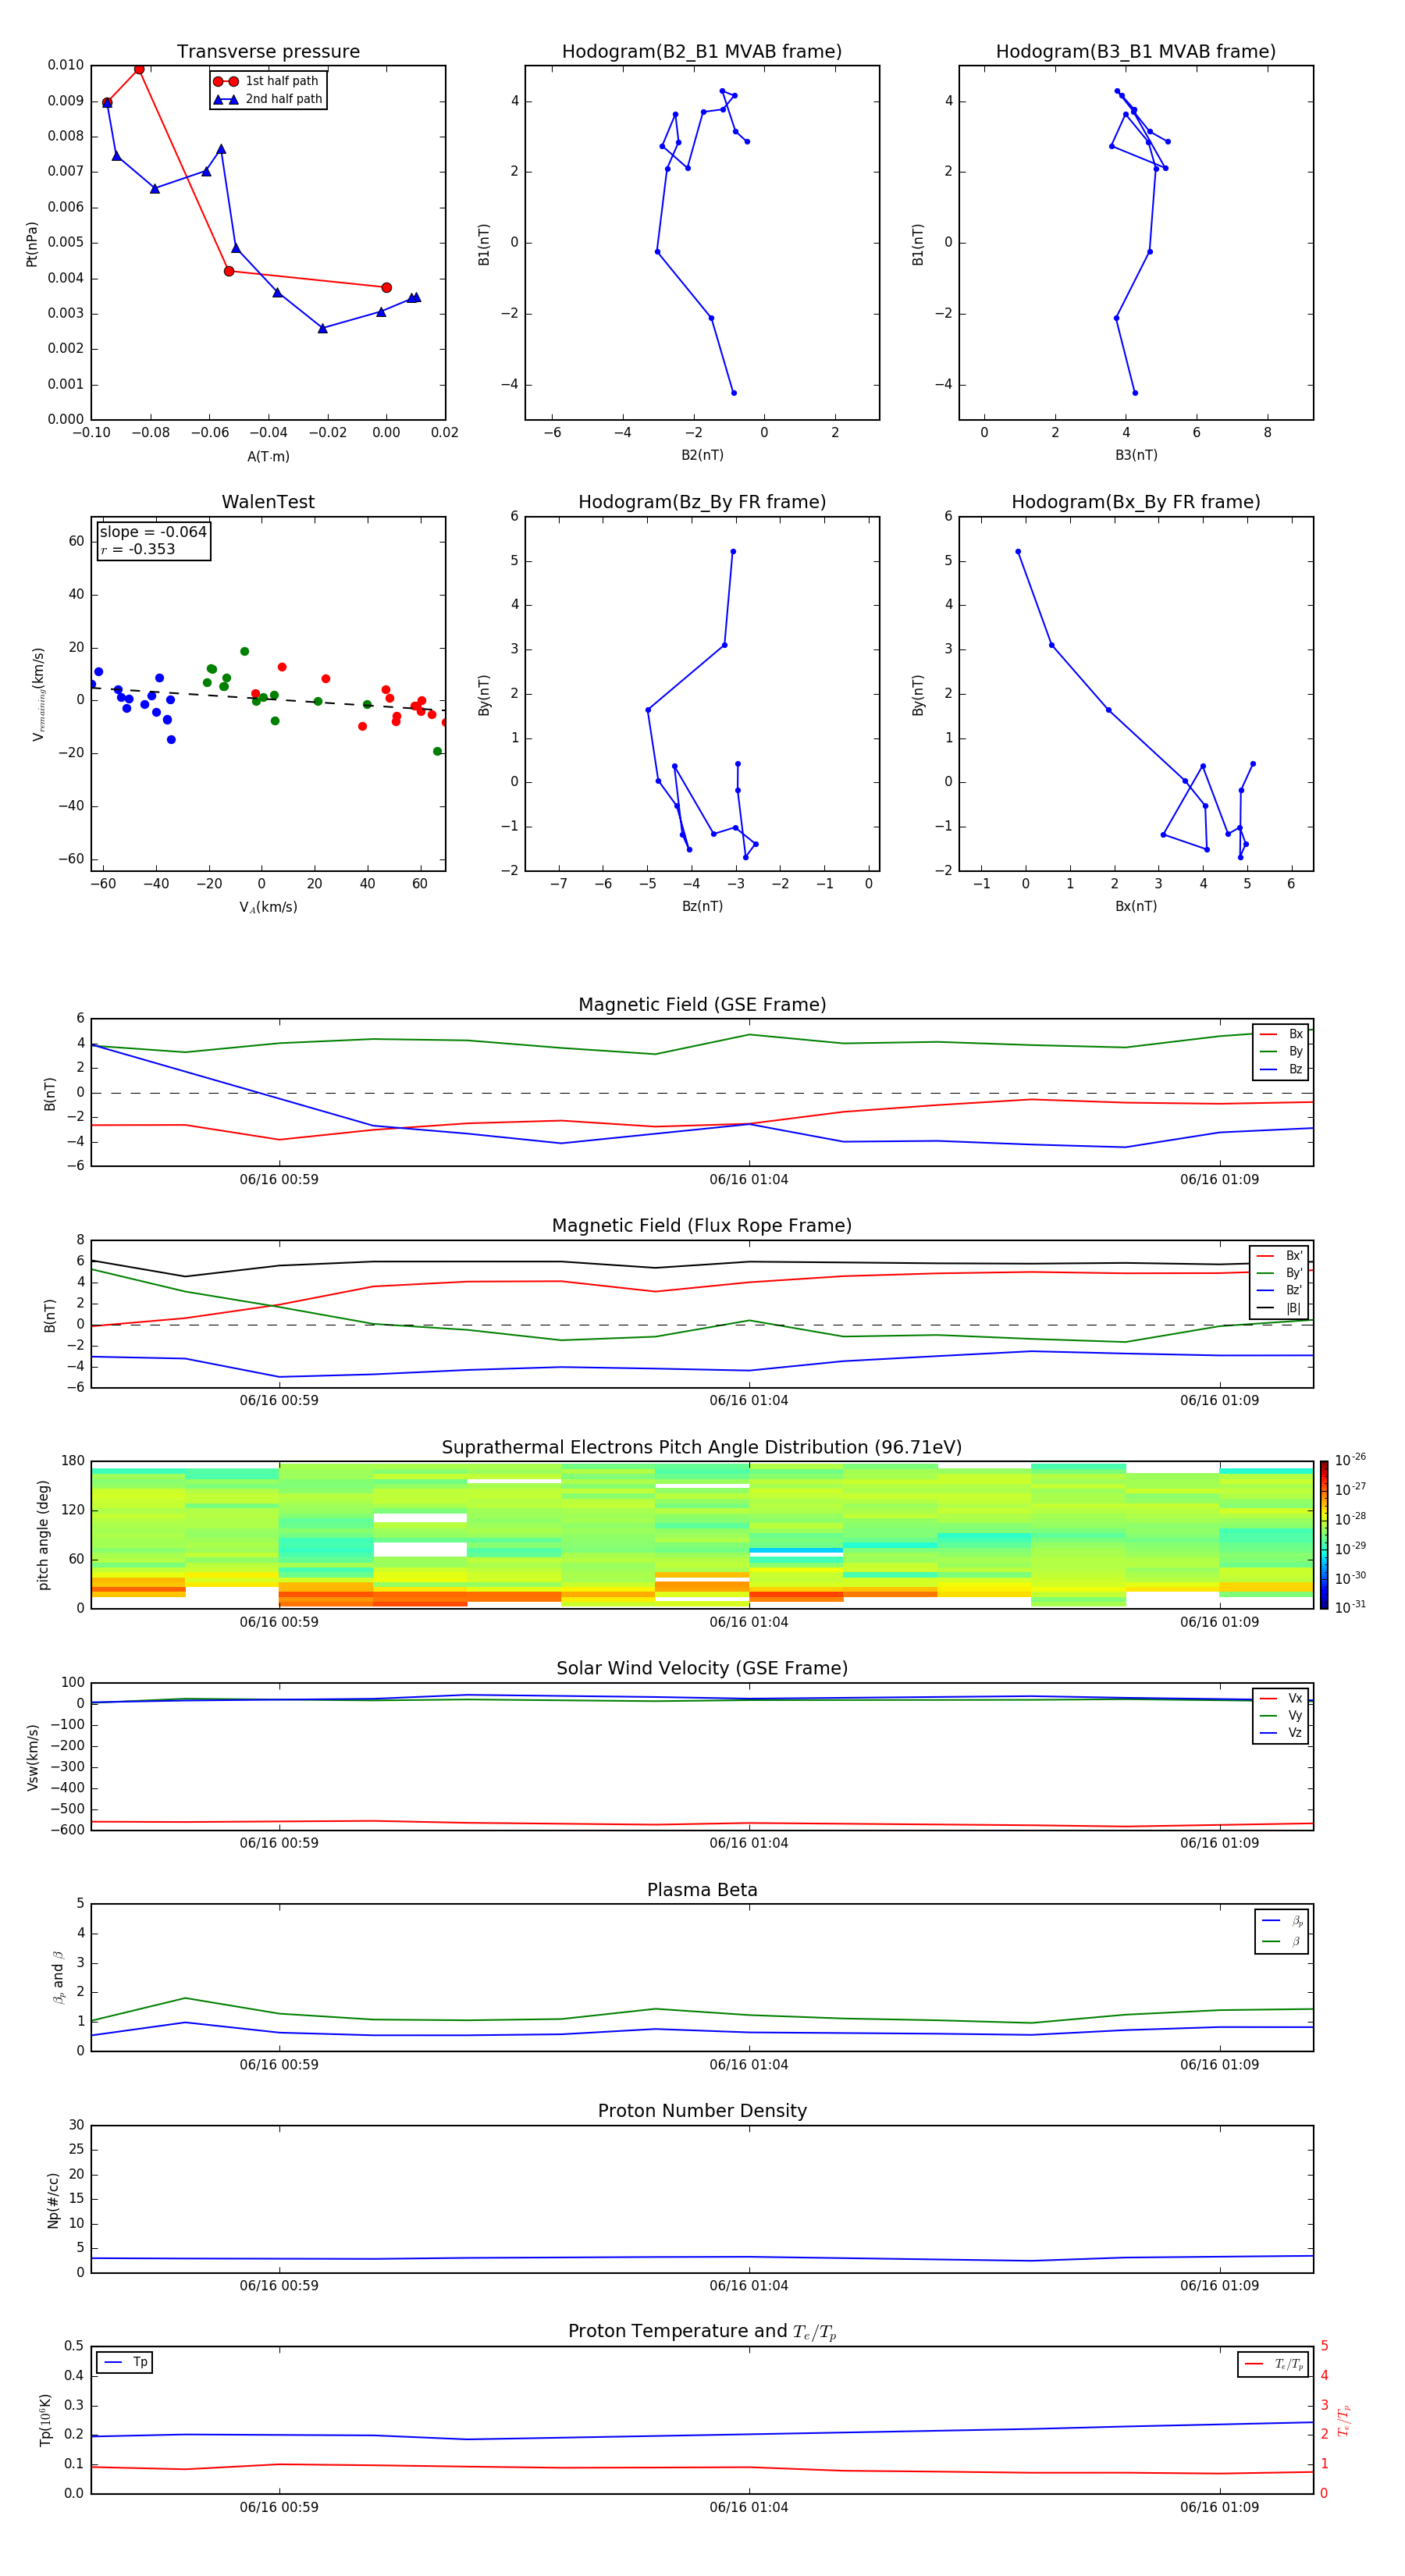1405x2576 pixels.
Task: Click the 'pitch angle (deg)' y-axis label
Action: click(x=43, y=1535)
